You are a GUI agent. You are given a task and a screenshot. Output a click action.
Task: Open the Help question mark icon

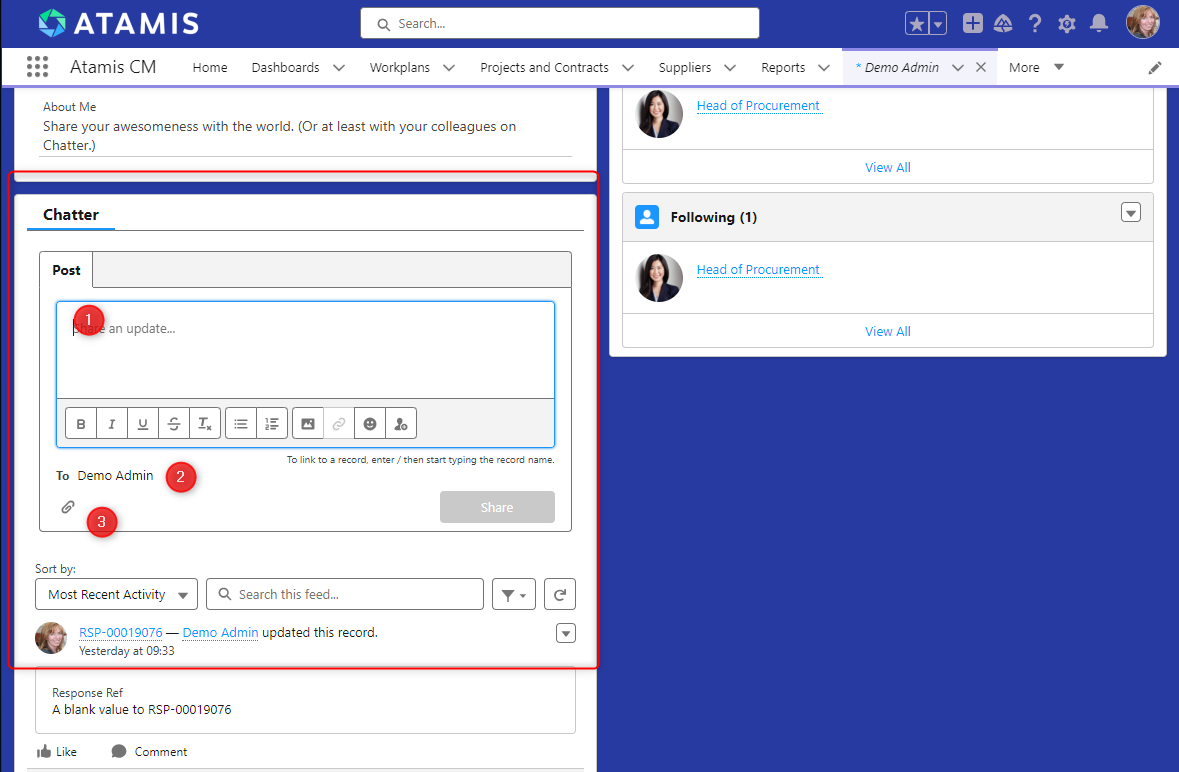tap(1035, 23)
